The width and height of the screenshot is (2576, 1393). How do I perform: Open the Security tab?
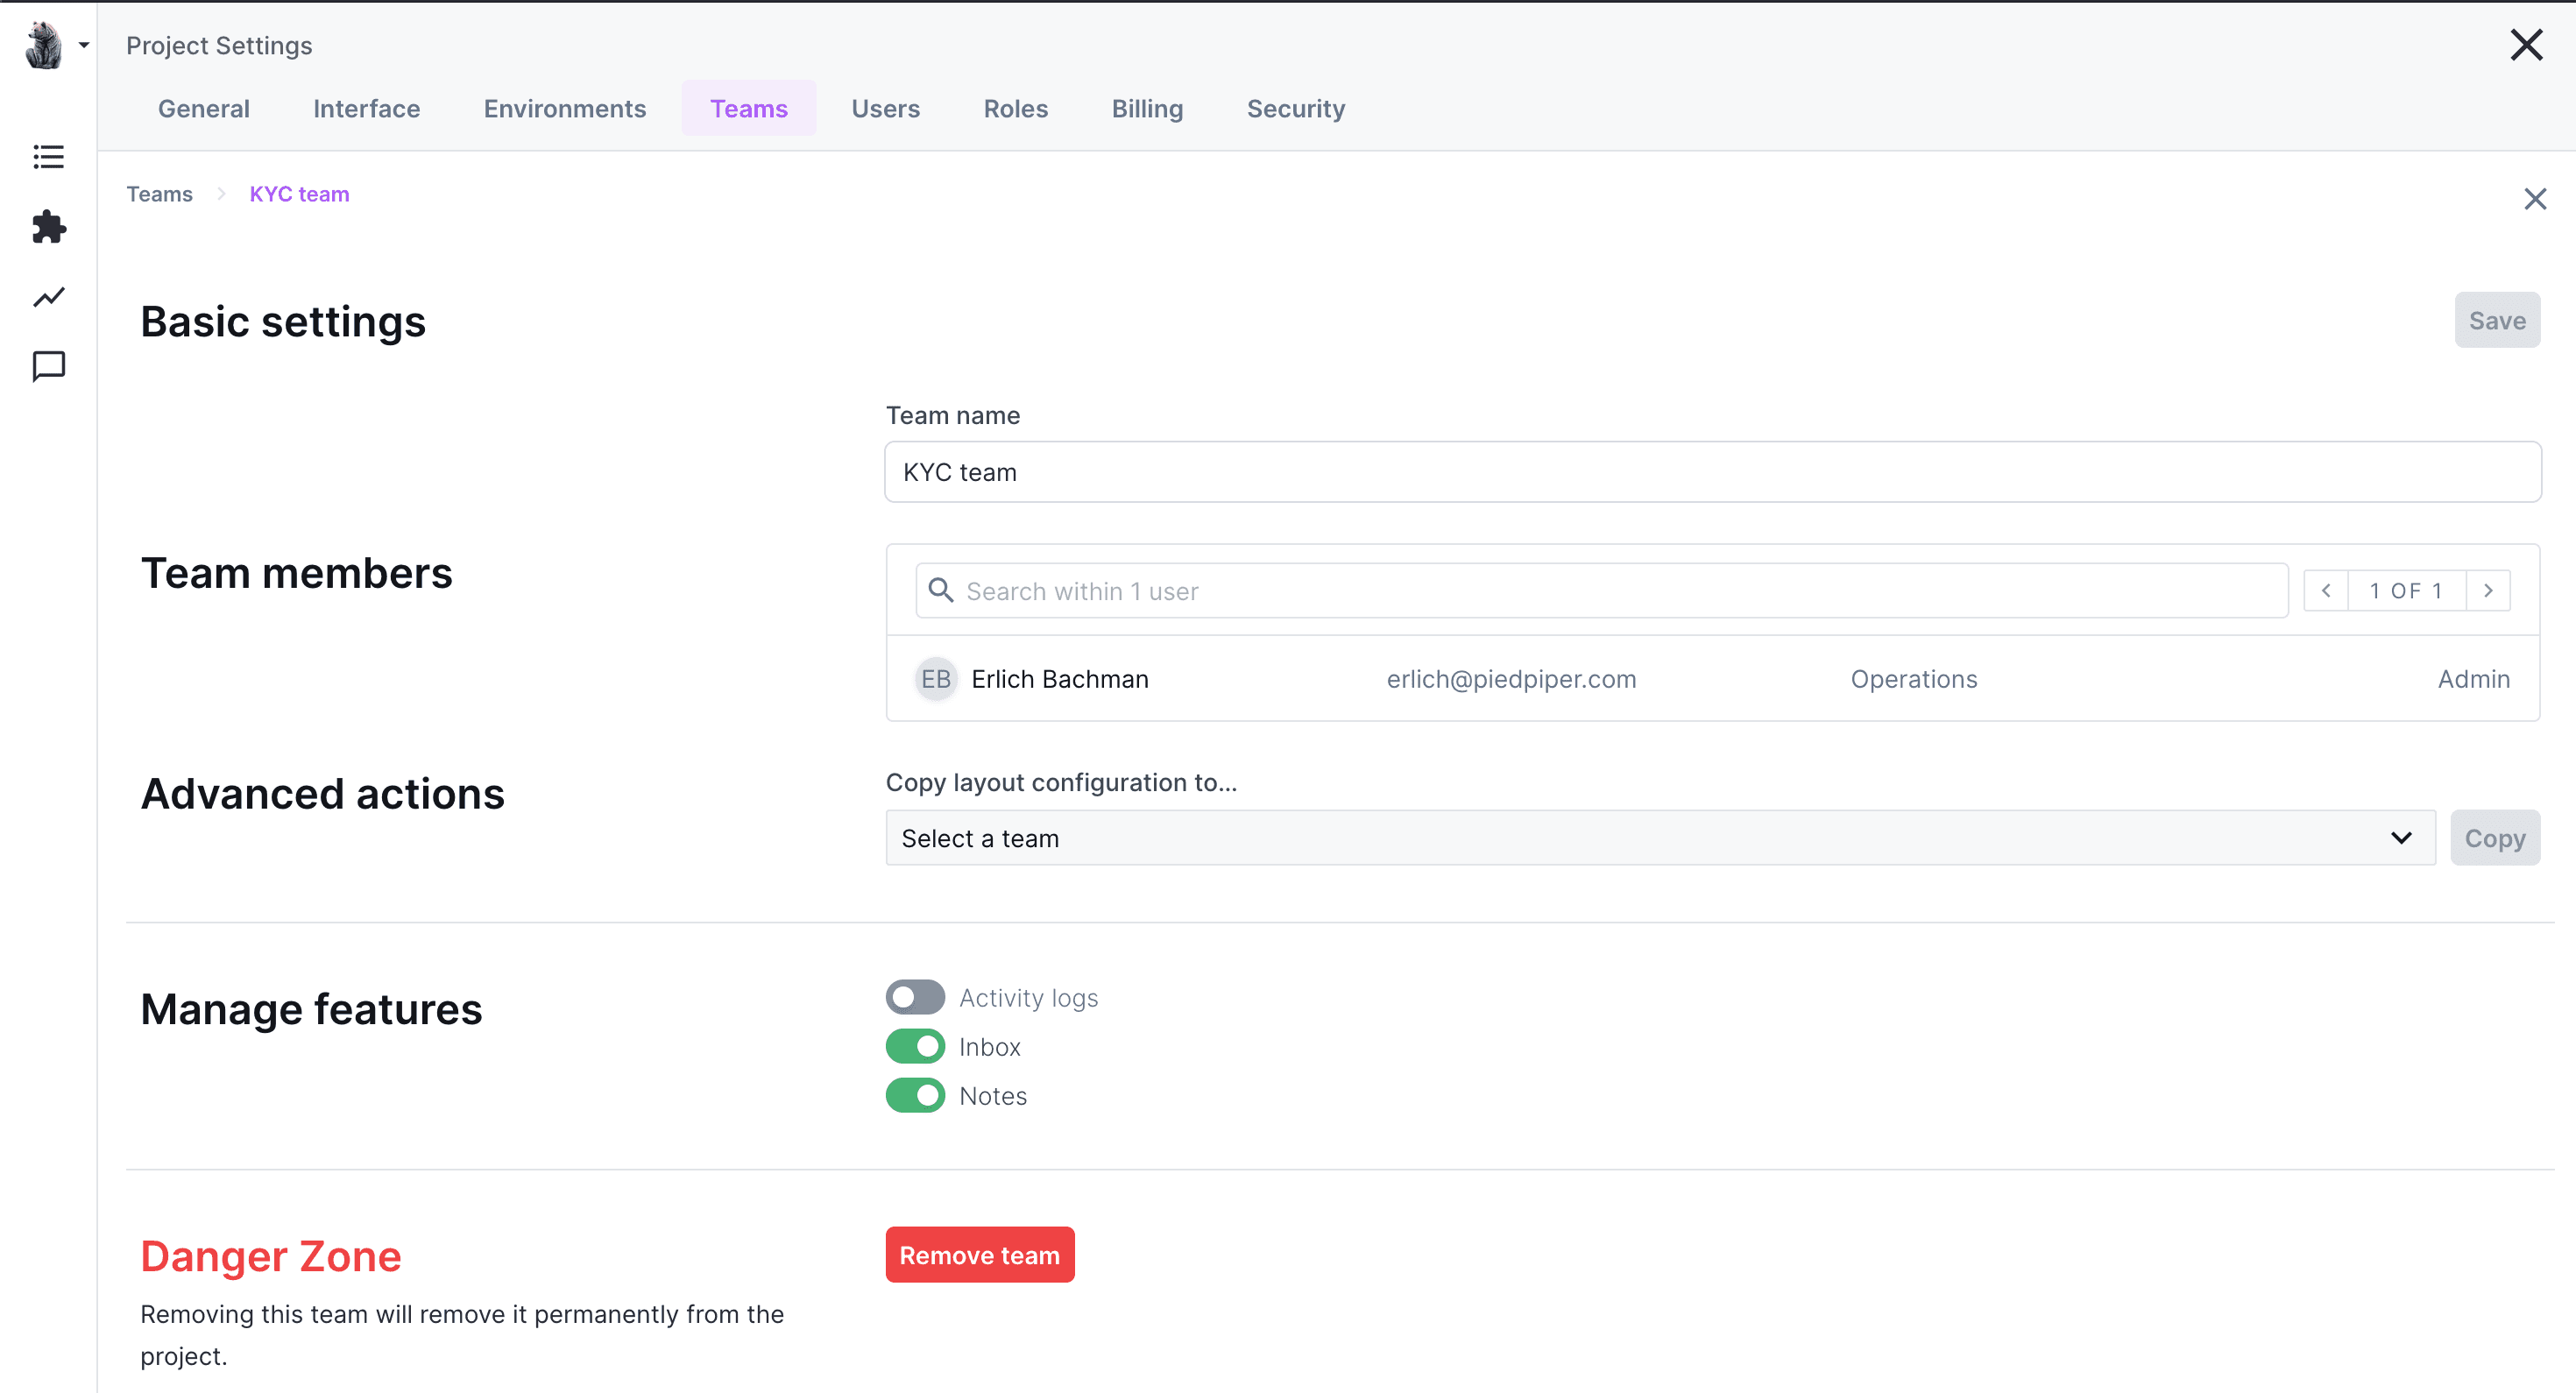click(x=1296, y=108)
